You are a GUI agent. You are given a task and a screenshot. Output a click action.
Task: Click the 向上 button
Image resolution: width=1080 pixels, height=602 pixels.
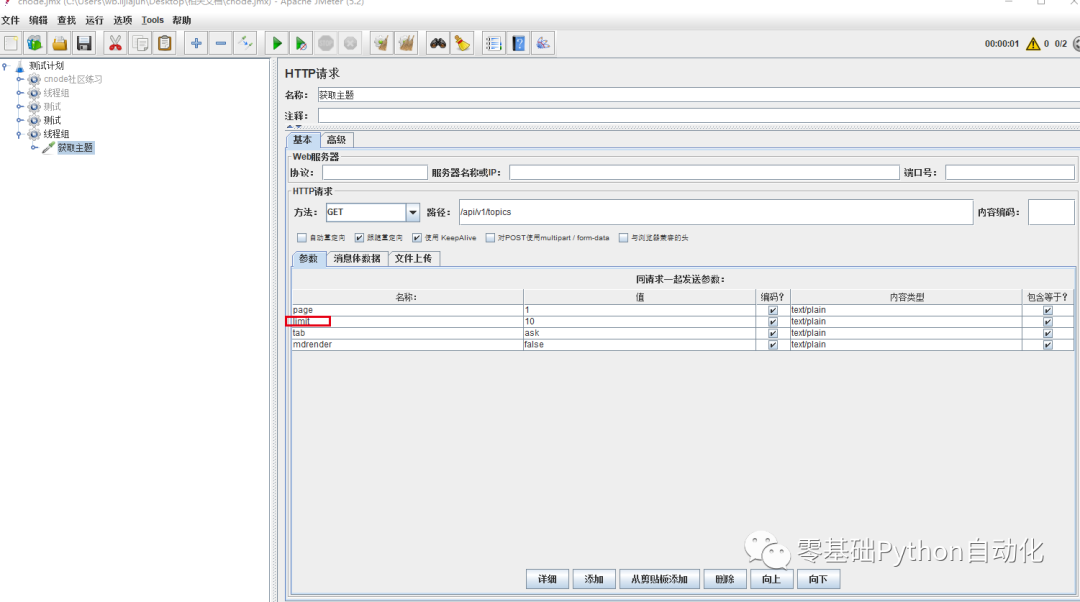coord(771,579)
